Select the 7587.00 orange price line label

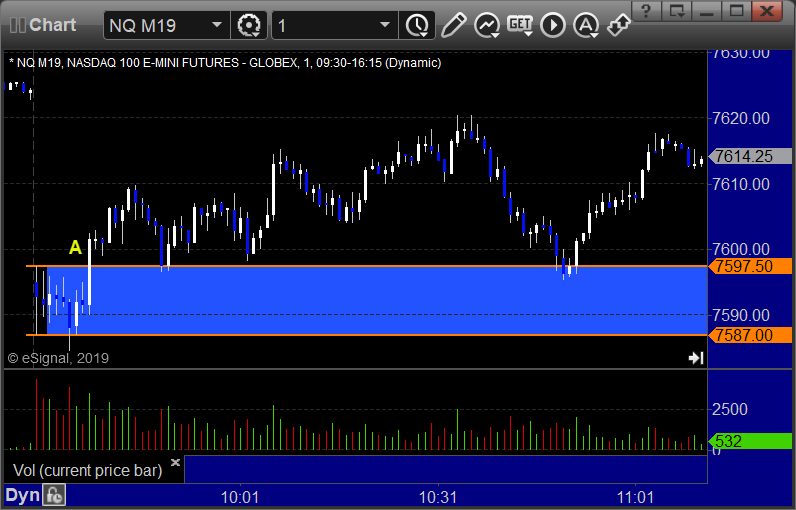point(750,335)
